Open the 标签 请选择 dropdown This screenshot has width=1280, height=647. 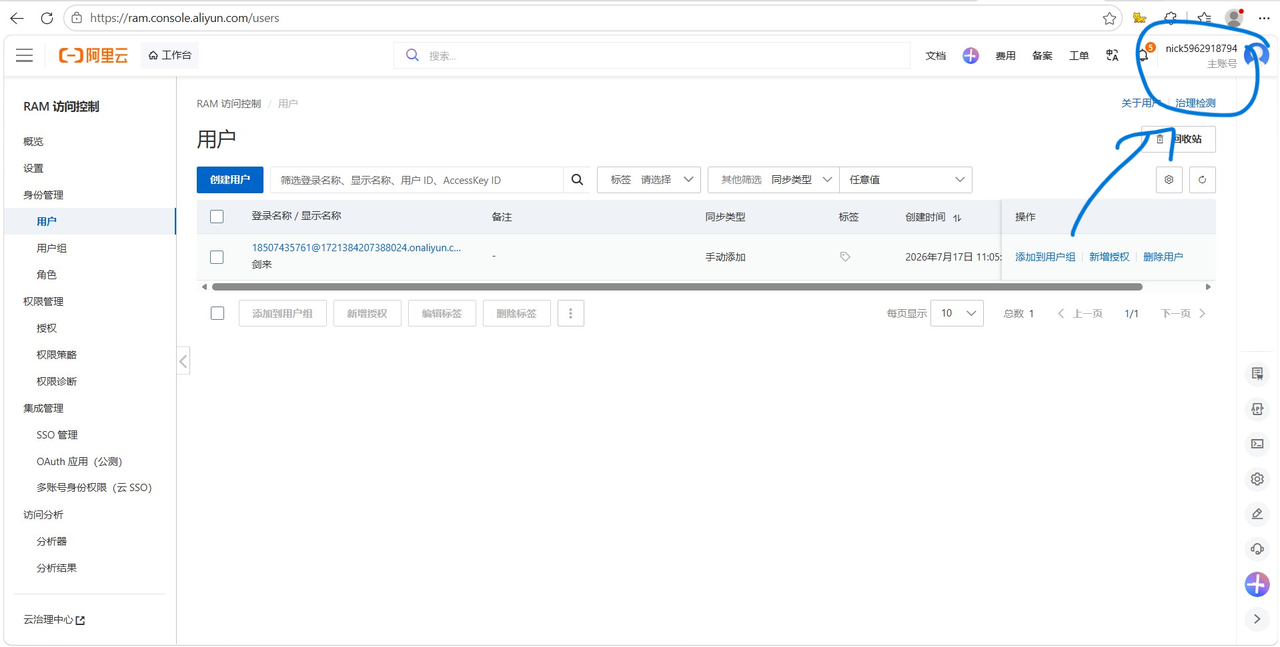coord(649,180)
